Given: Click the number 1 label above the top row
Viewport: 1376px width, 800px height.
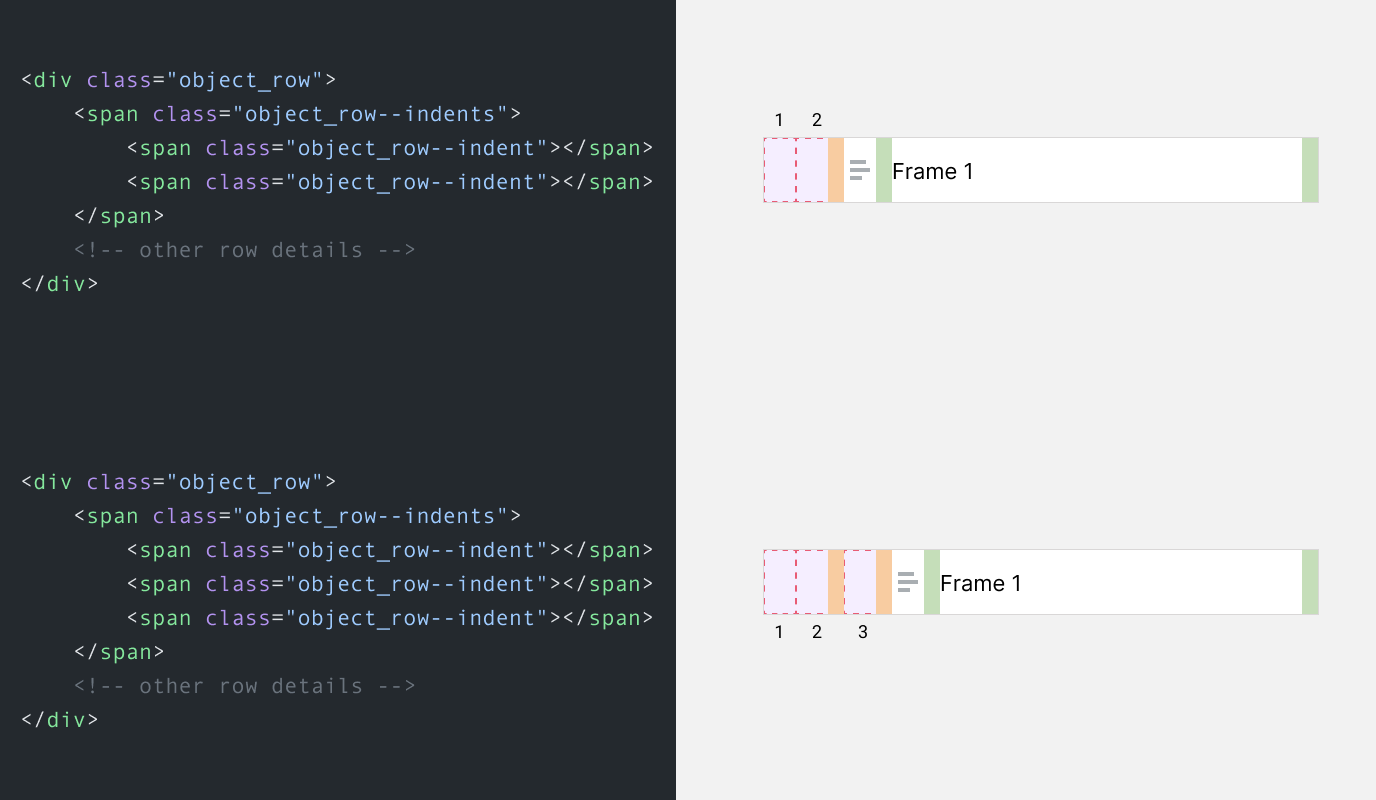Looking at the screenshot, I should (779, 120).
